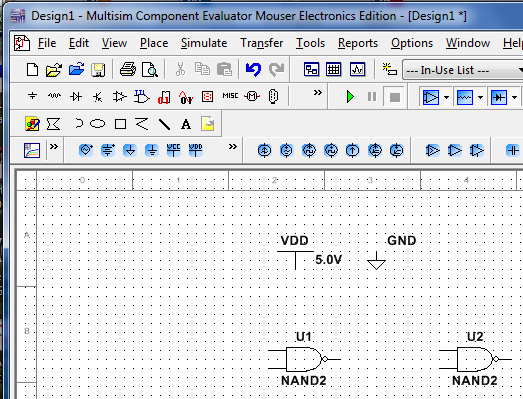Click the Print icon in toolbar
Image resolution: width=523 pixels, height=399 pixels.
(x=128, y=69)
